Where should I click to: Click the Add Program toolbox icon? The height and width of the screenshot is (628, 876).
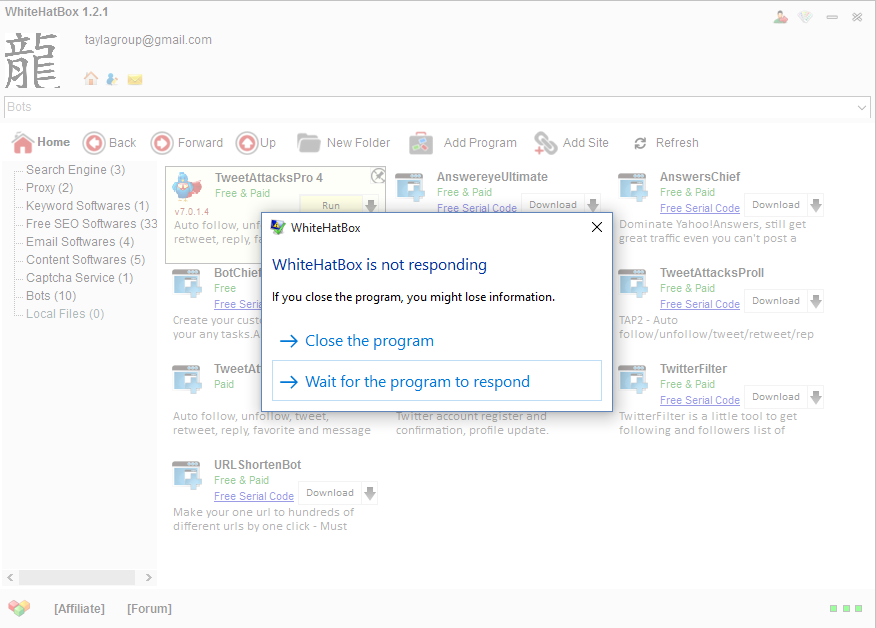(421, 143)
